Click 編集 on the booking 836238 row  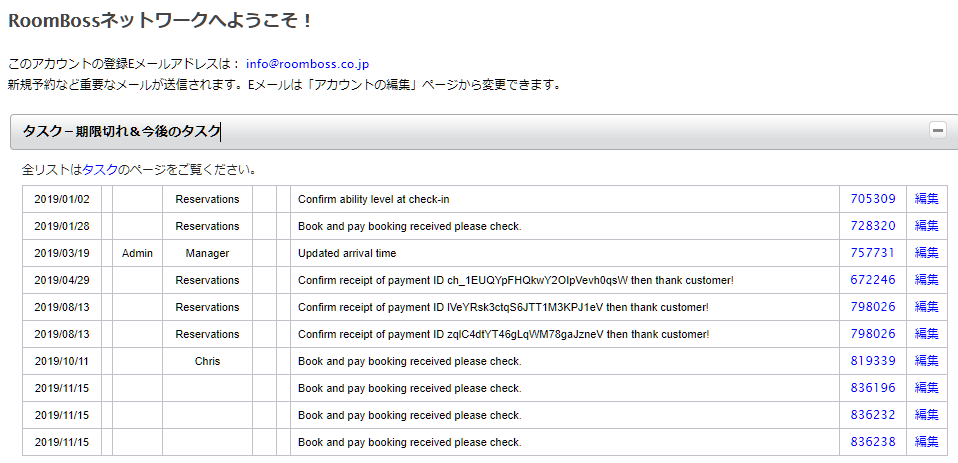click(926, 442)
